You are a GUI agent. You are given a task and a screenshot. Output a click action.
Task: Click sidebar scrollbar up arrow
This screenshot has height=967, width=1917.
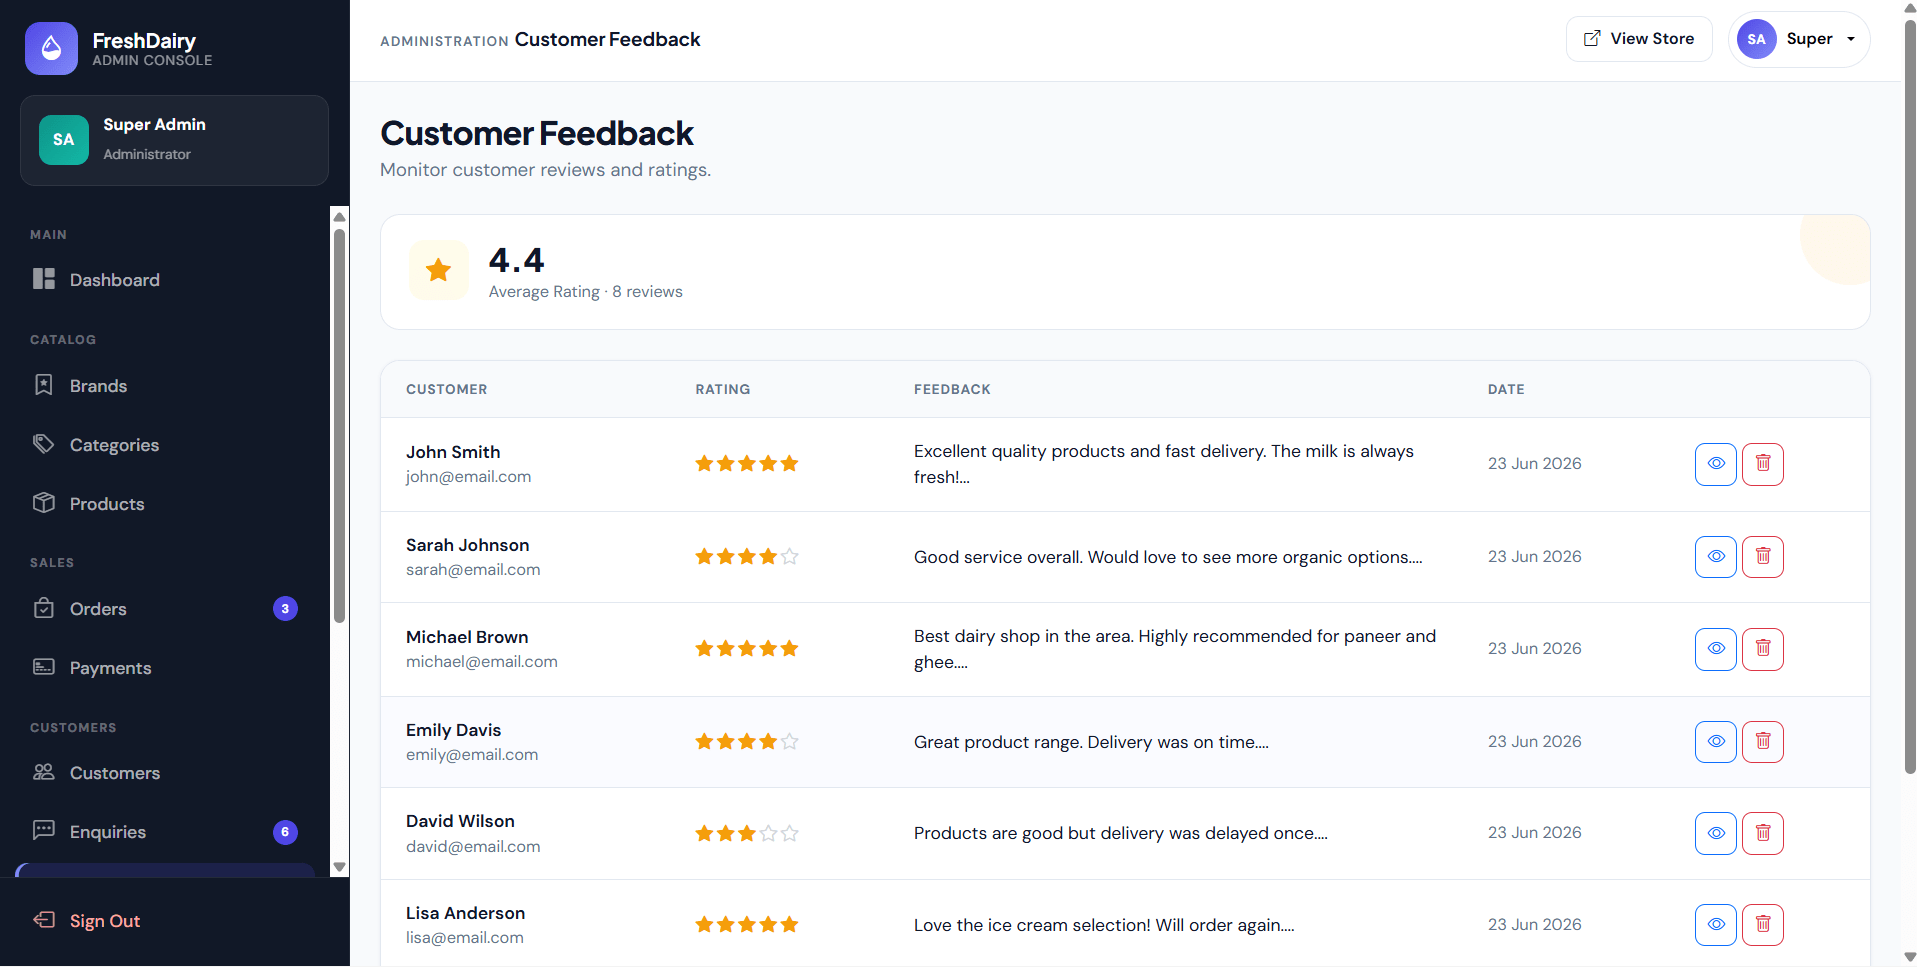click(x=339, y=216)
